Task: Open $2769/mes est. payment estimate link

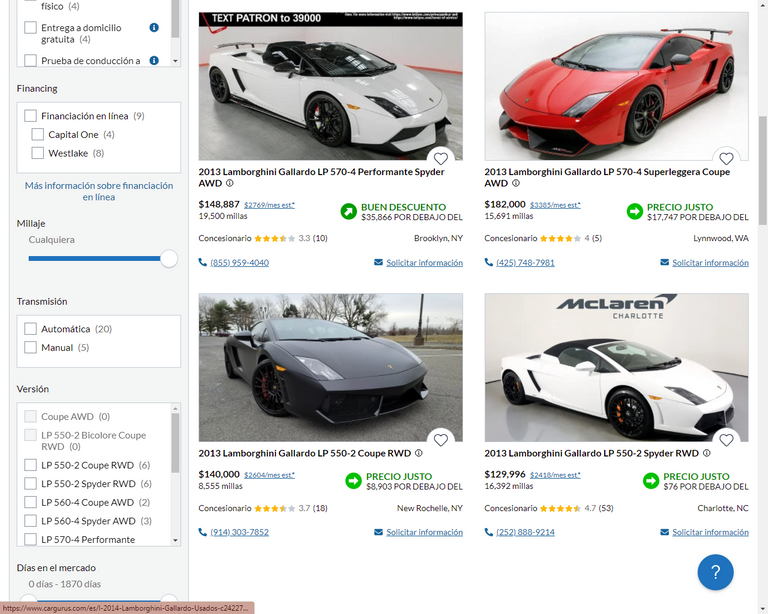Action: pos(269,205)
